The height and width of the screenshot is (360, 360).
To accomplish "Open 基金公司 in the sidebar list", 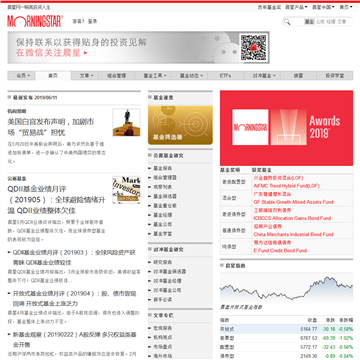I will click(x=163, y=224).
